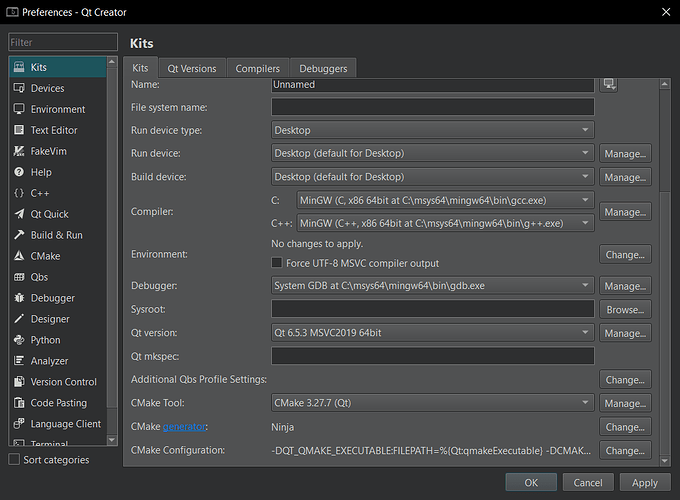Expand the Run device type dropdown

(432, 130)
